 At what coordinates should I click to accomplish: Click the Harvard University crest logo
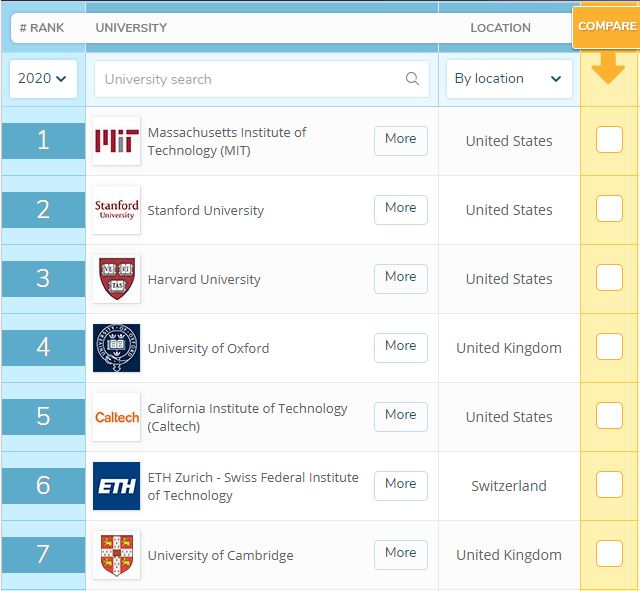pyautogui.click(x=116, y=279)
